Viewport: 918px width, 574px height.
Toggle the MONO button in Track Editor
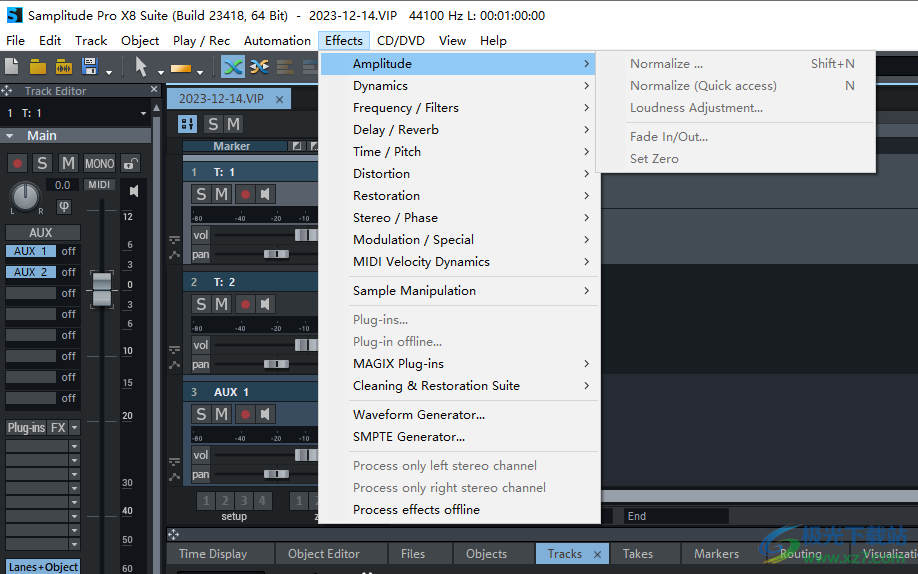pyautogui.click(x=100, y=163)
